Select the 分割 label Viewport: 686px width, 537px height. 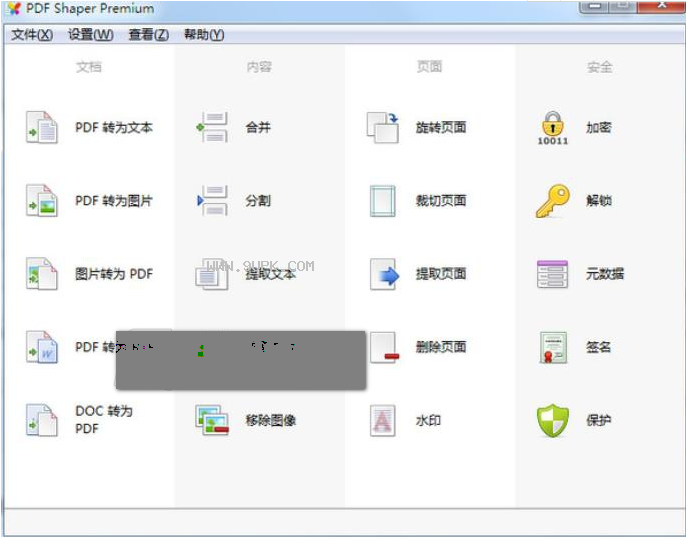point(258,200)
